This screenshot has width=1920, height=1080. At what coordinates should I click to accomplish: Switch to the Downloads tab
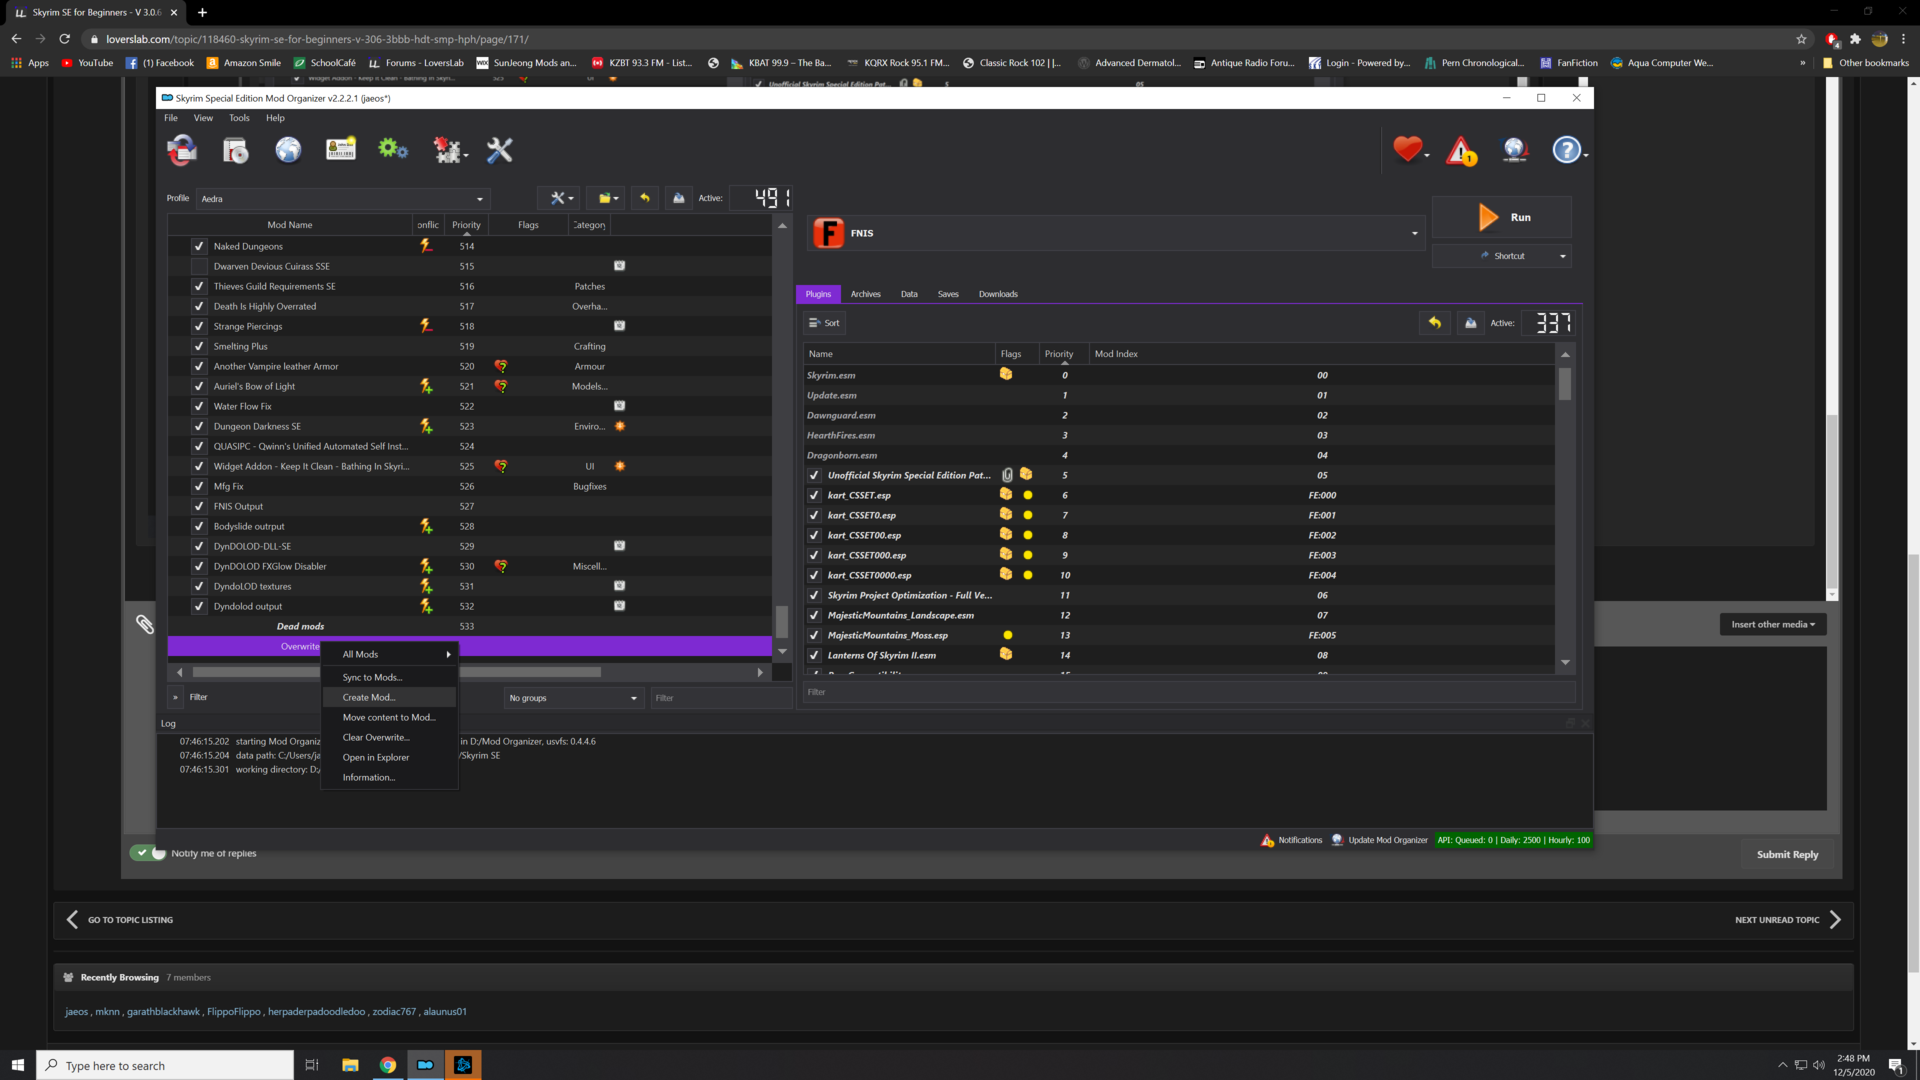coord(998,294)
